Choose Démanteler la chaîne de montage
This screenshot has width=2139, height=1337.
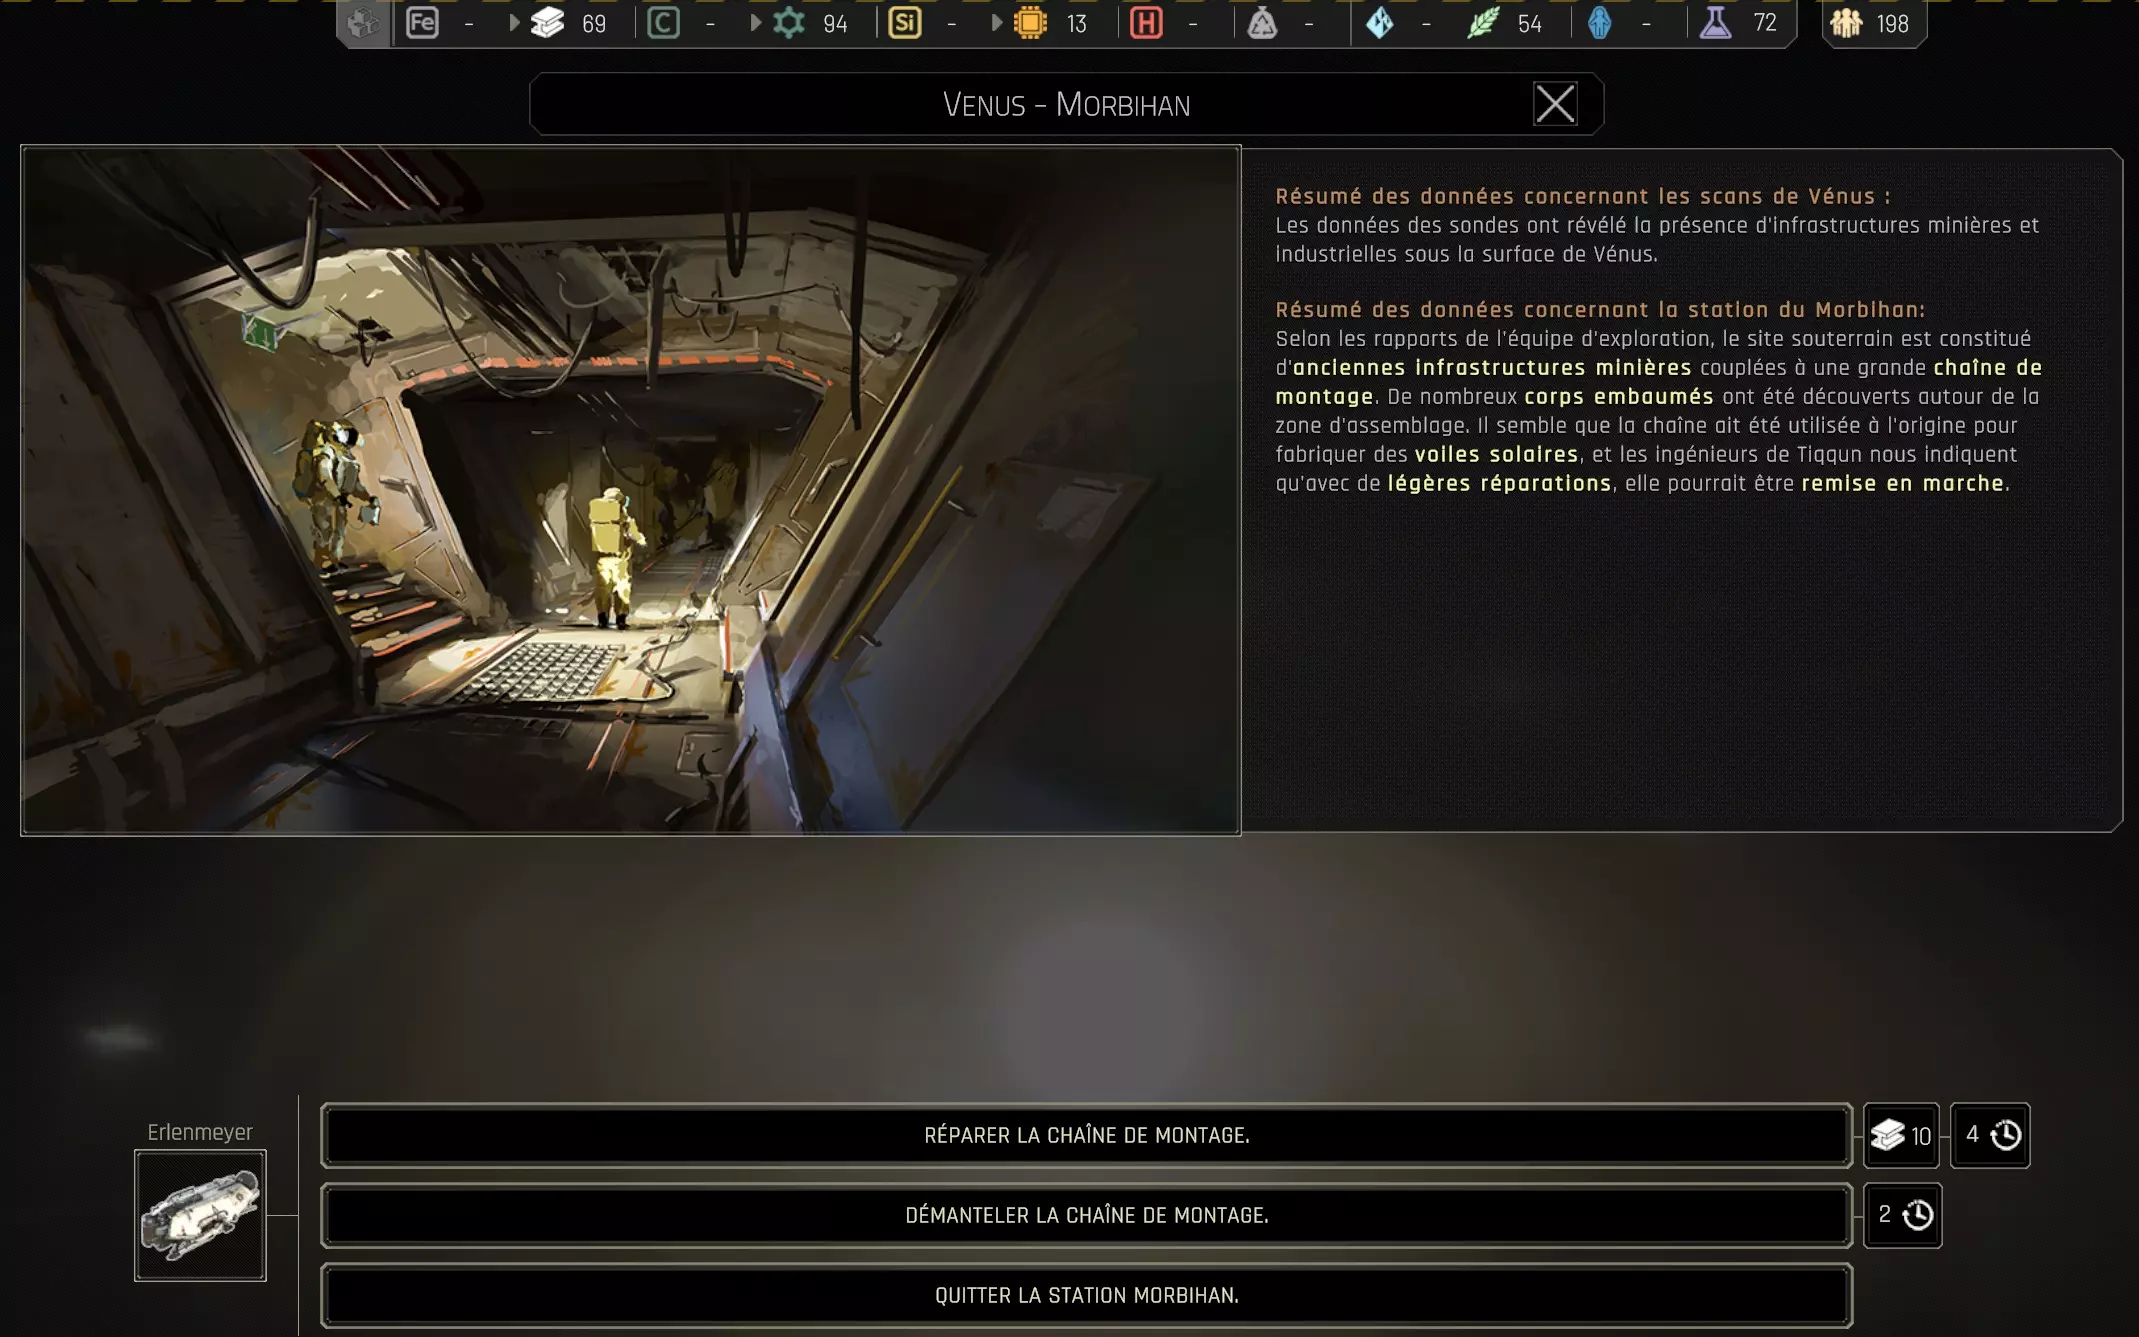pos(1086,1215)
